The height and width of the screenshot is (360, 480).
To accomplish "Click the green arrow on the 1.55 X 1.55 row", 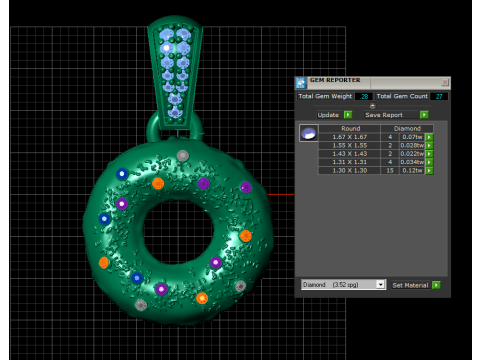I will coord(429,145).
